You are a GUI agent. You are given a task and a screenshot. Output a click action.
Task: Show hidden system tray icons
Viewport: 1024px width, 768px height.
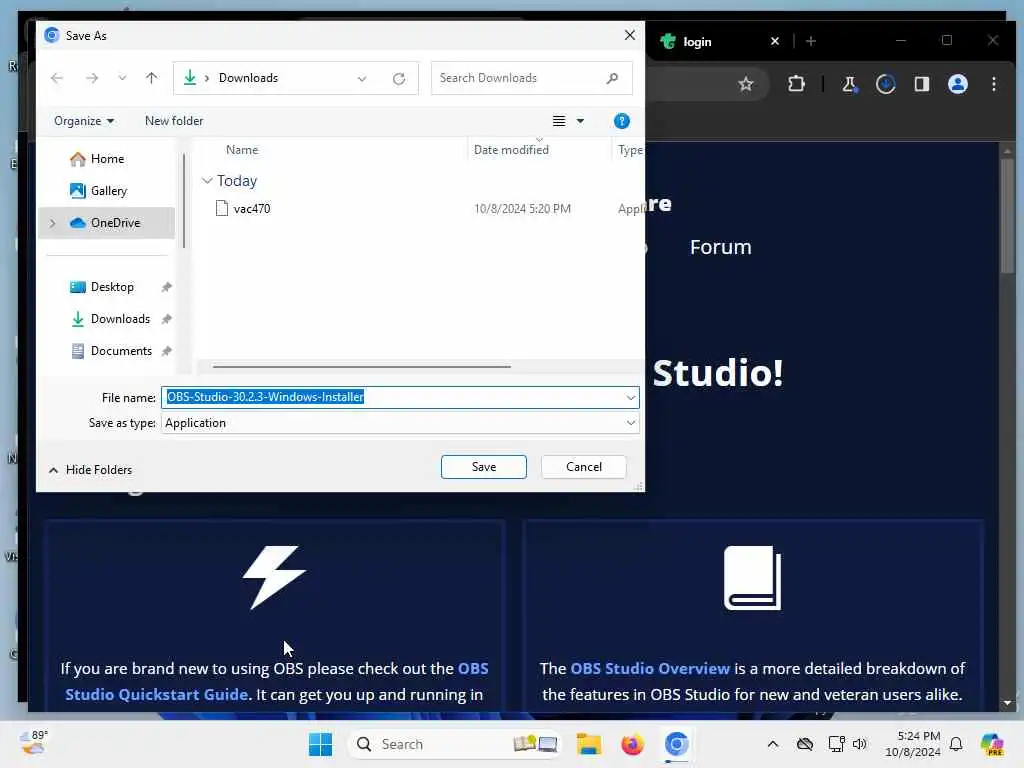click(773, 744)
